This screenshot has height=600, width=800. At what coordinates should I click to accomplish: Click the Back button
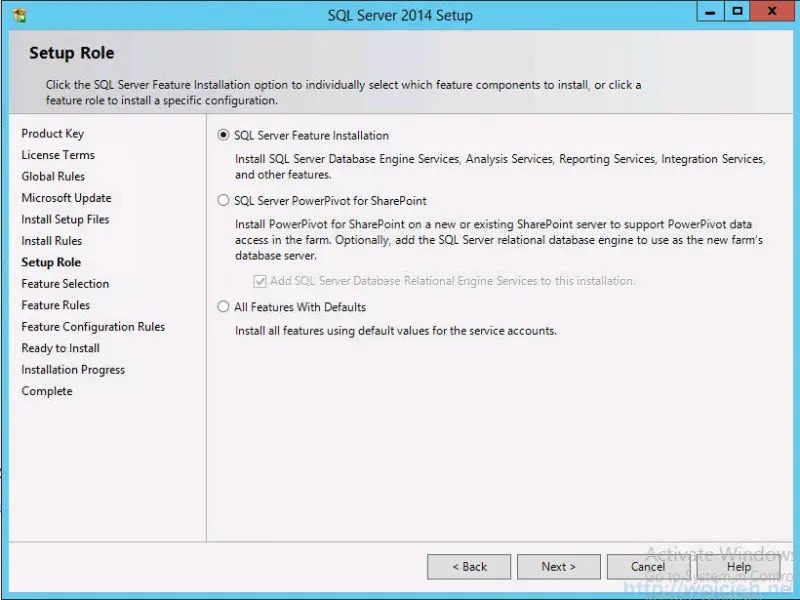(x=469, y=566)
